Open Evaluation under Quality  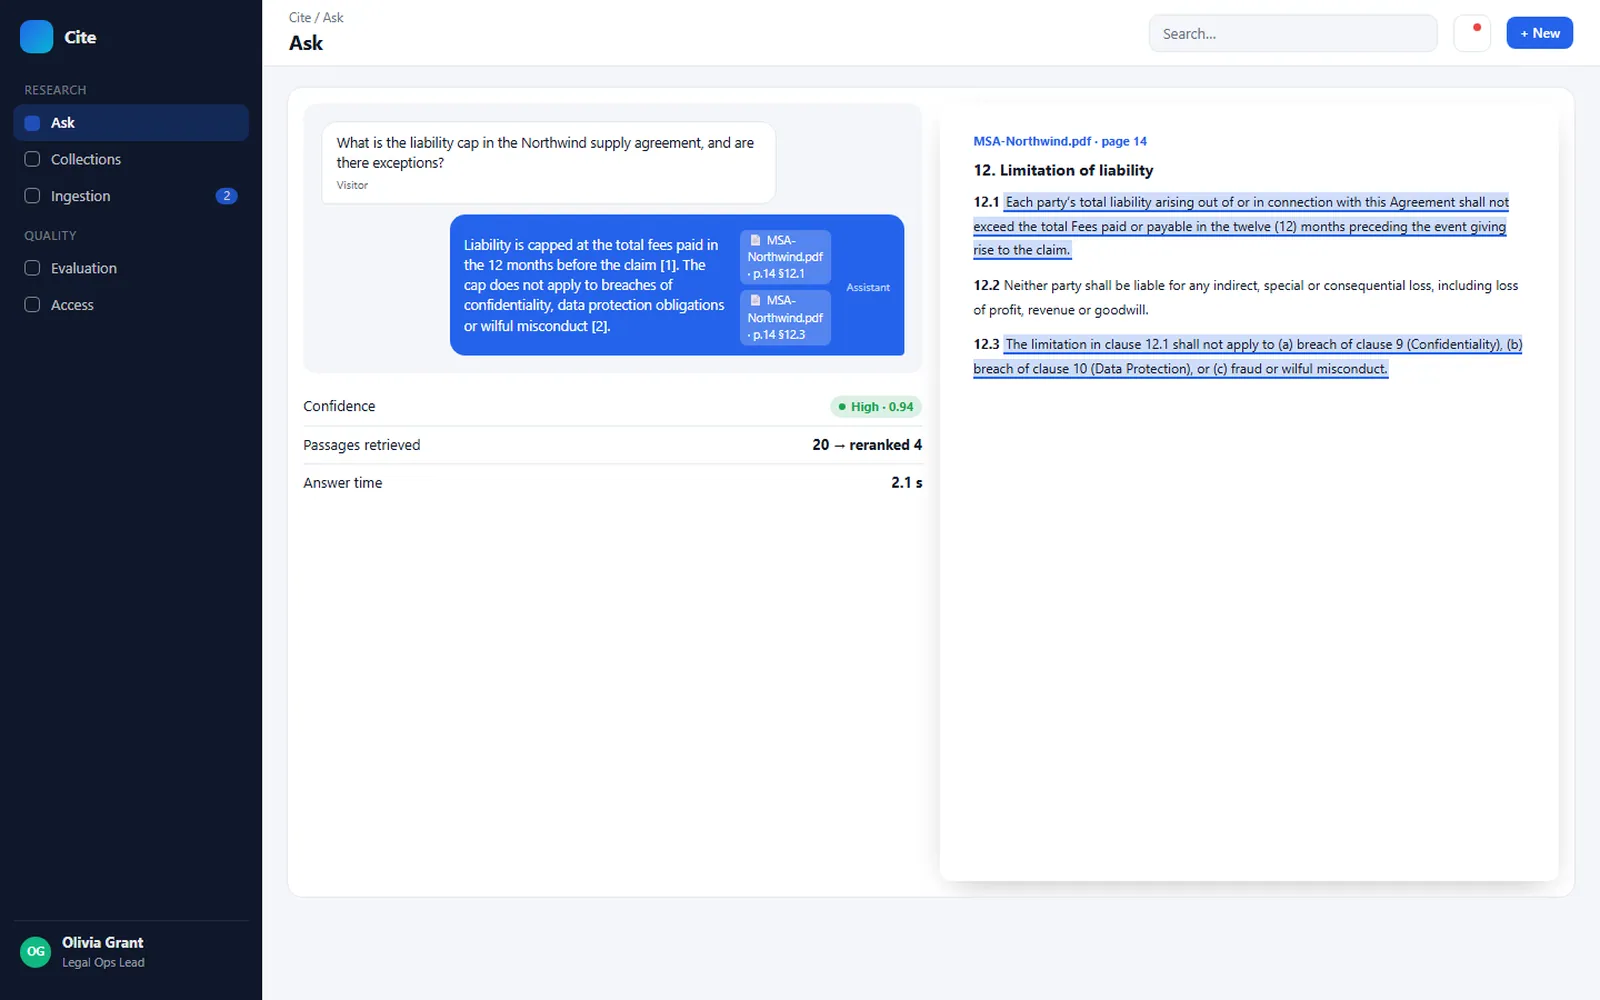[131, 268]
